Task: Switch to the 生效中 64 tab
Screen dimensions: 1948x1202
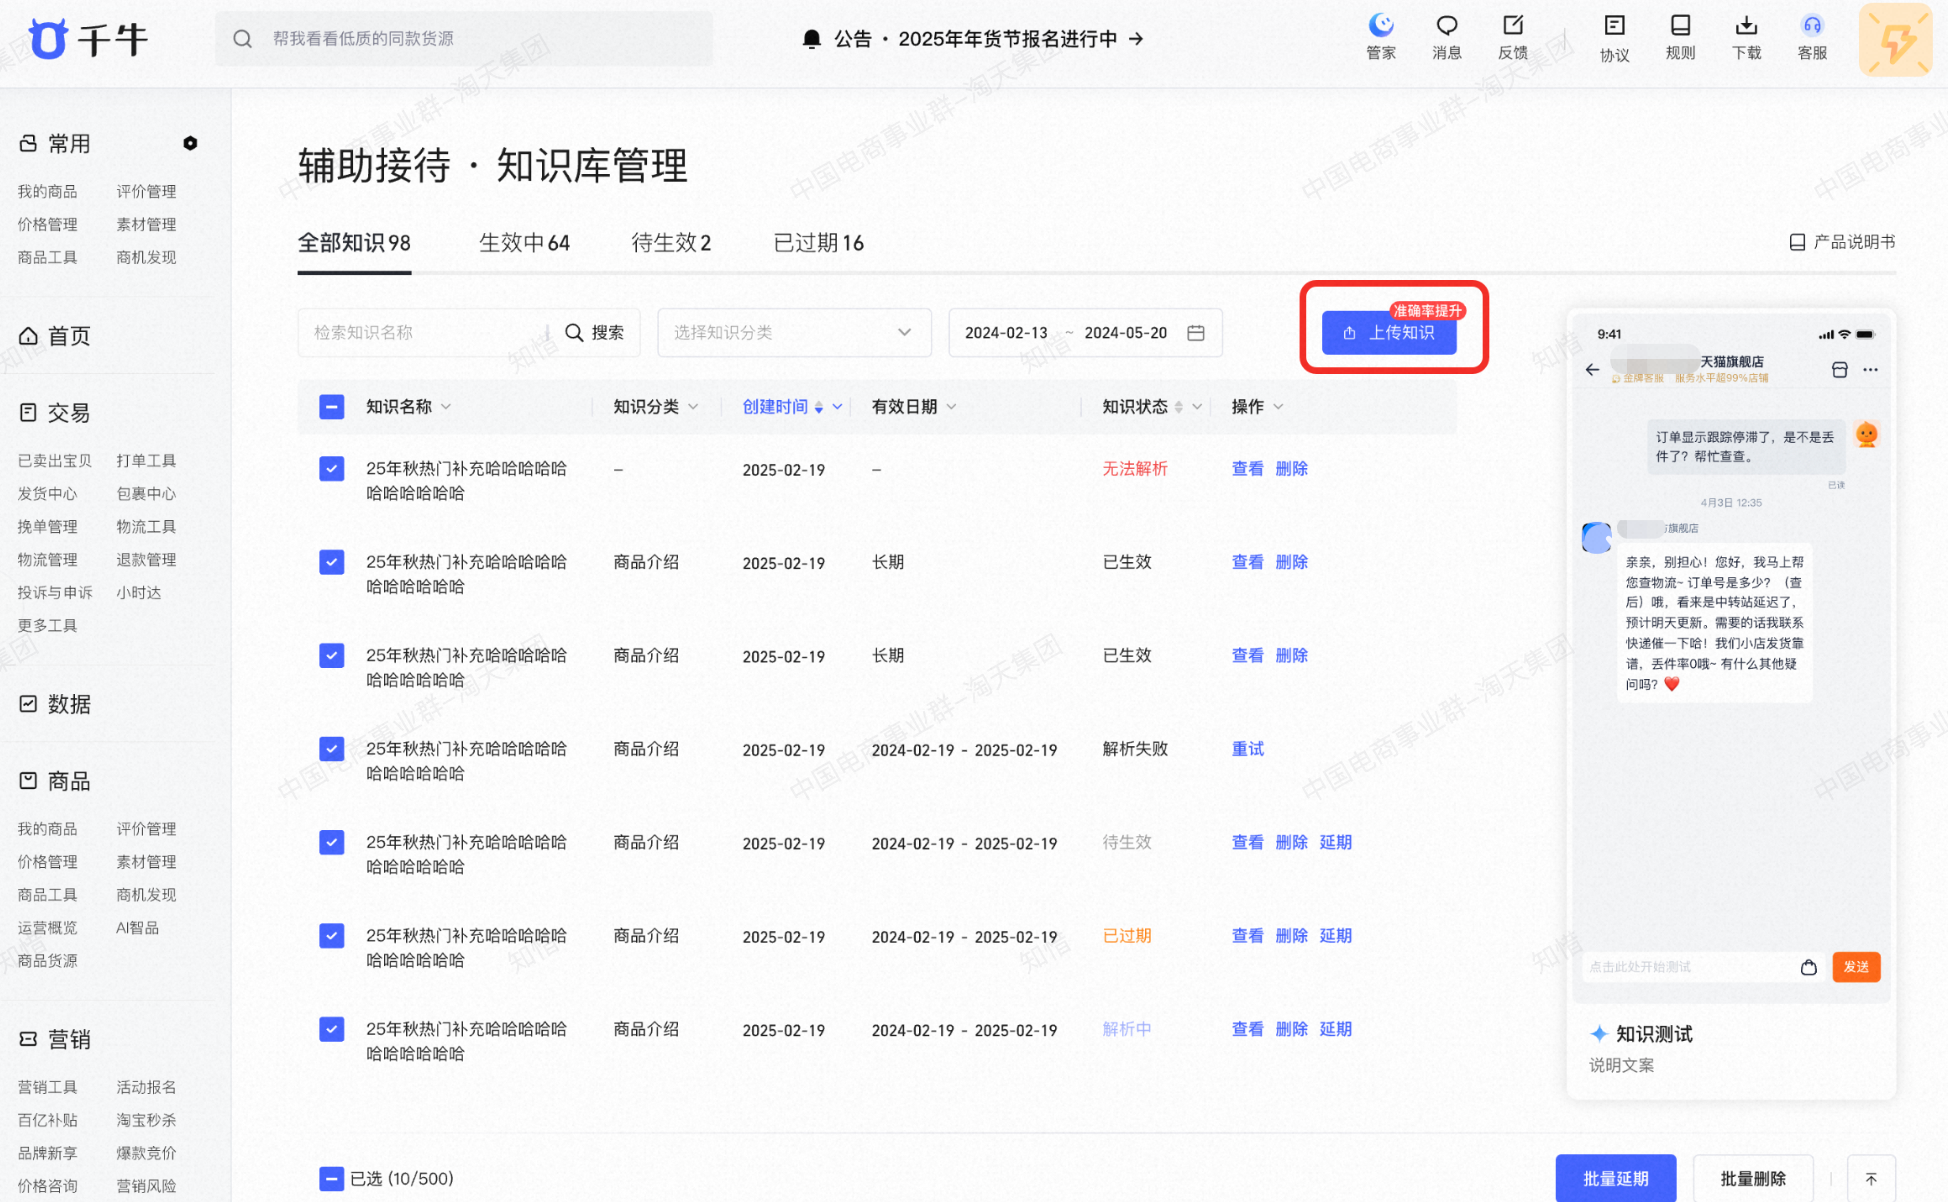Action: coord(524,243)
